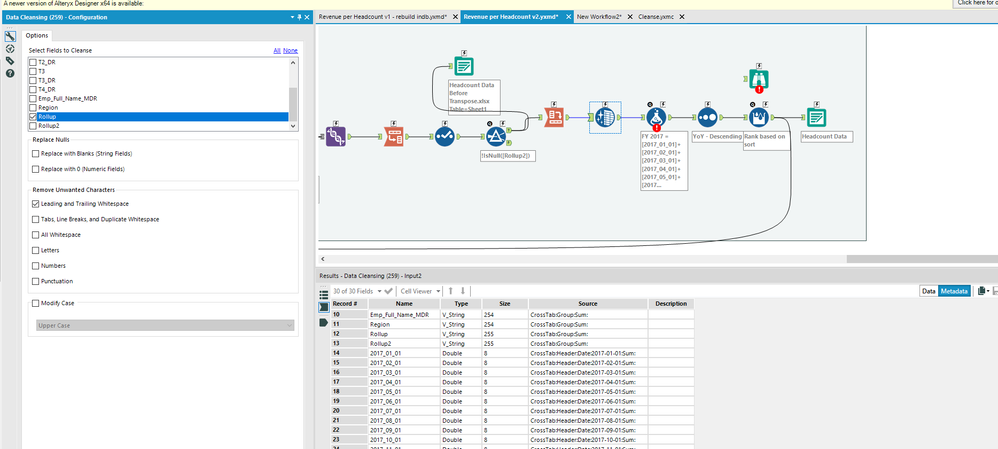This screenshot has width=998, height=449.
Task: Click the copy results icon near Metadata
Action: [981, 290]
